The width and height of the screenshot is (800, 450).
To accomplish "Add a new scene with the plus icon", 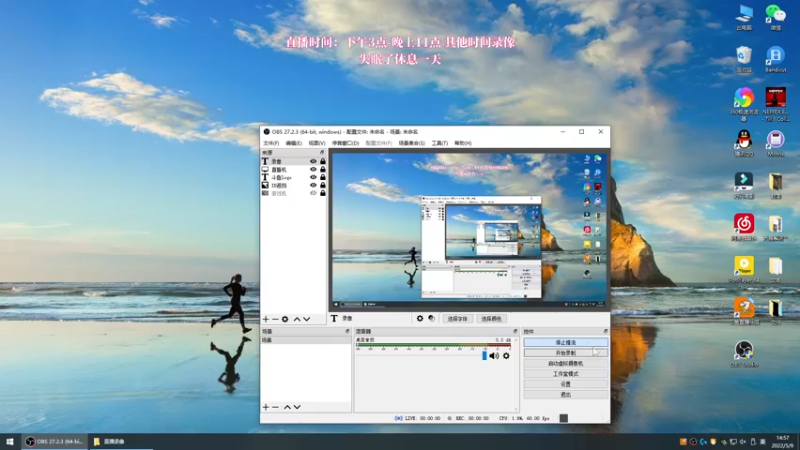I will coord(265,407).
